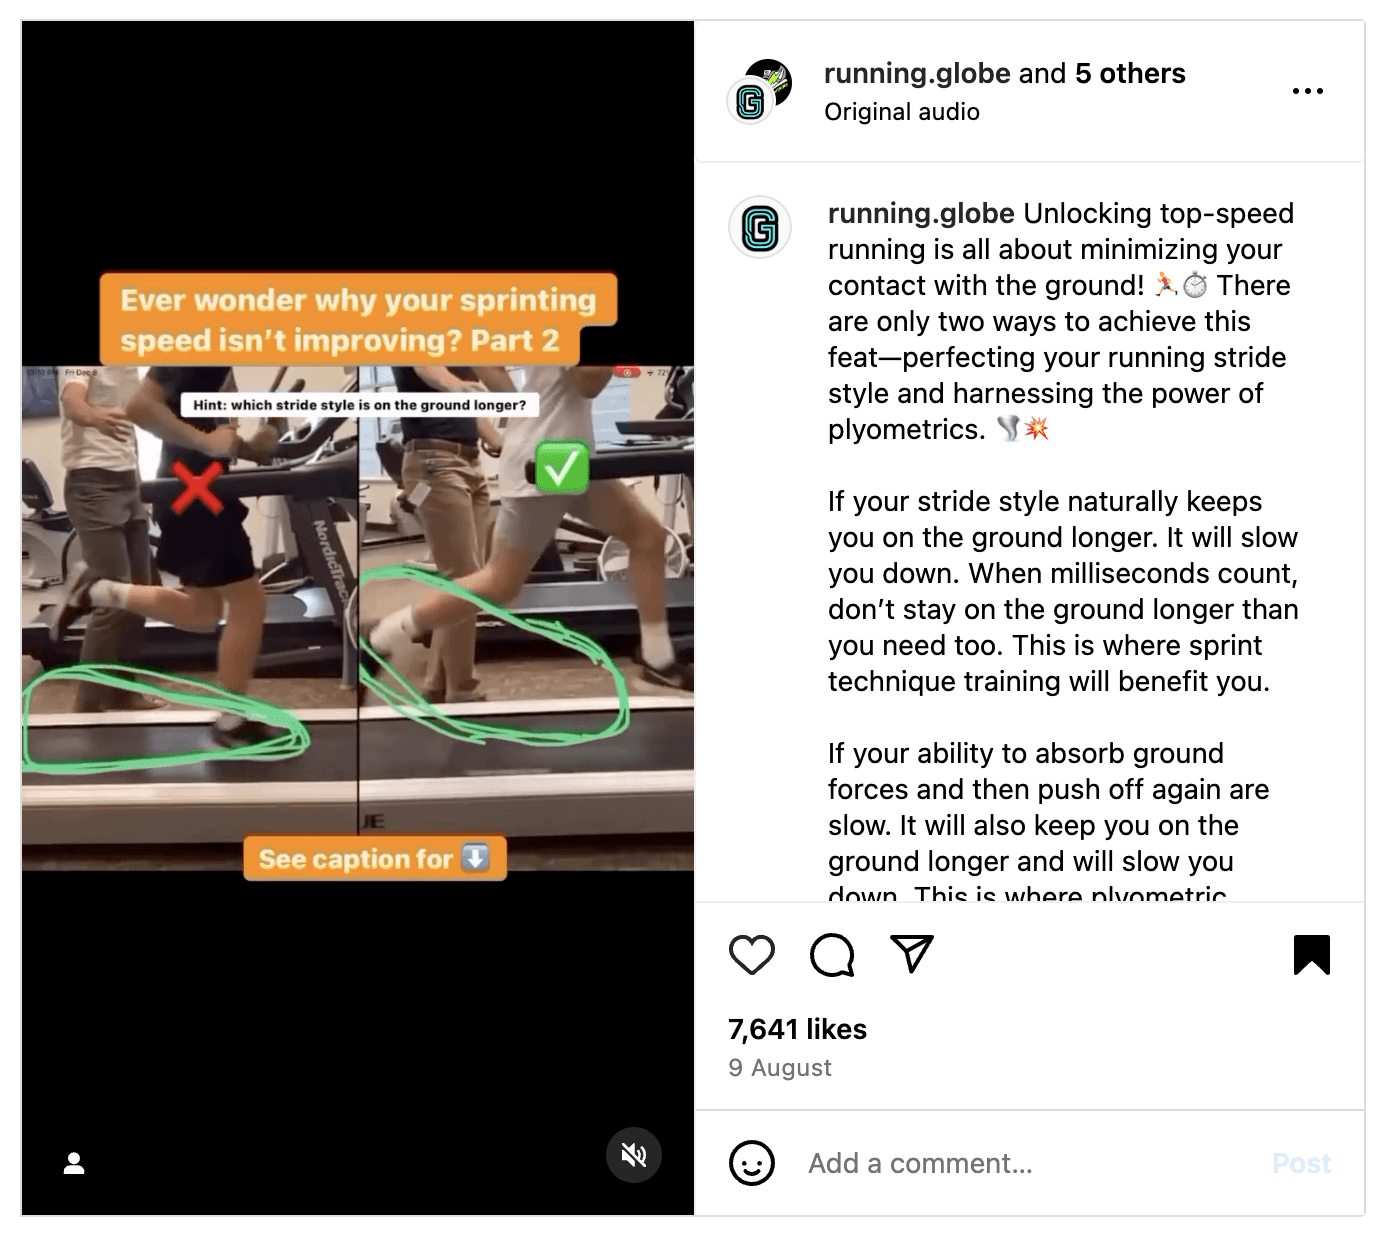Open the Original audio page
Viewport: 1386px width, 1239px height.
pyautogui.click(x=902, y=112)
